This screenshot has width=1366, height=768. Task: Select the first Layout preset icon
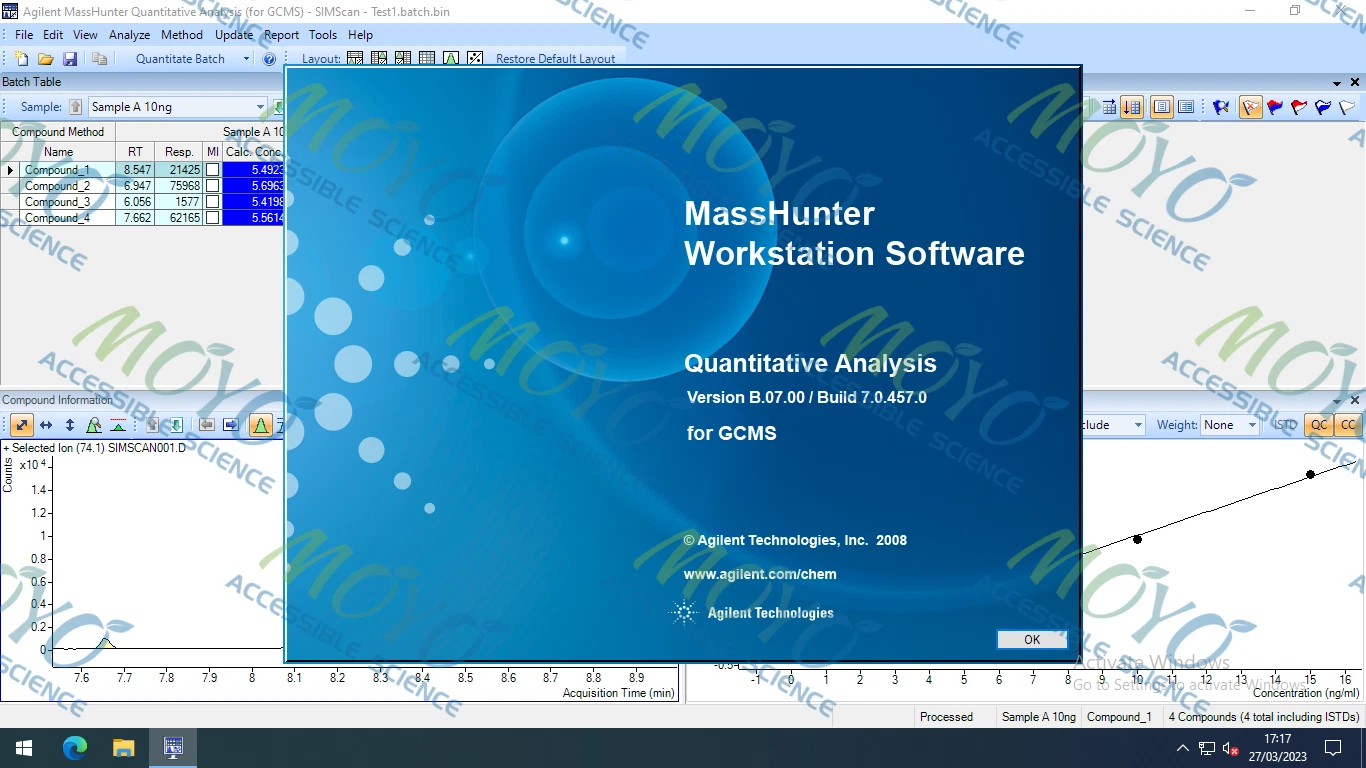[355, 59]
